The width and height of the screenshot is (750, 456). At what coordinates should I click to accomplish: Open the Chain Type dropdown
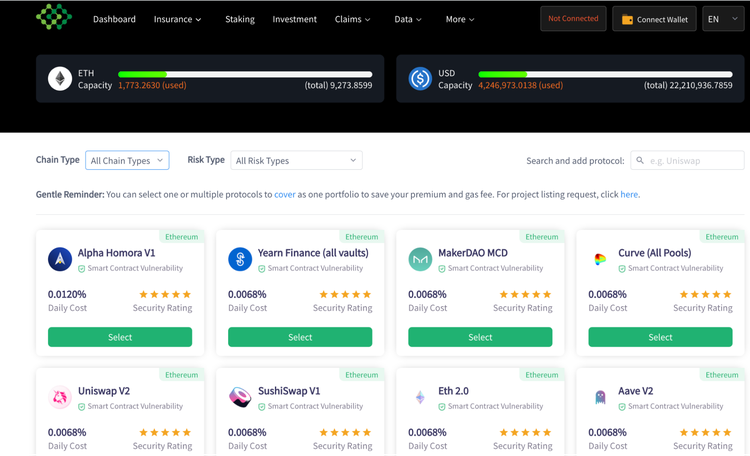127,160
